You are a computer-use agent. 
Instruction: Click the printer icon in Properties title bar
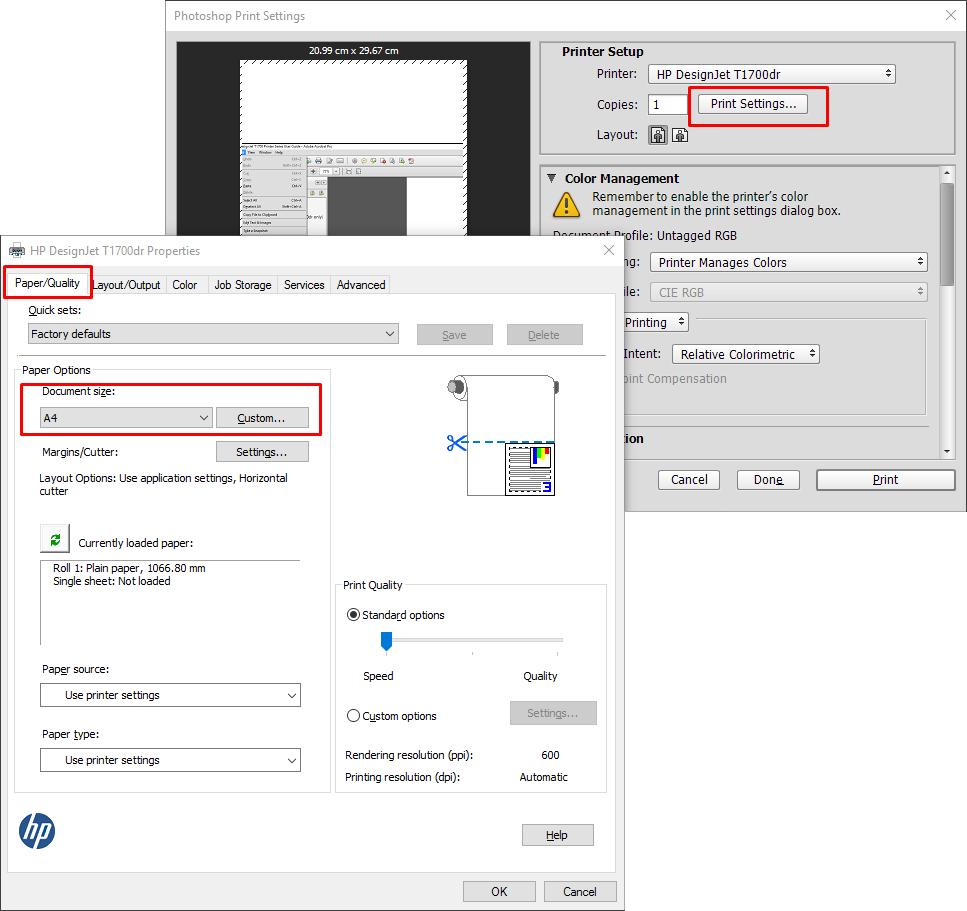pos(17,251)
